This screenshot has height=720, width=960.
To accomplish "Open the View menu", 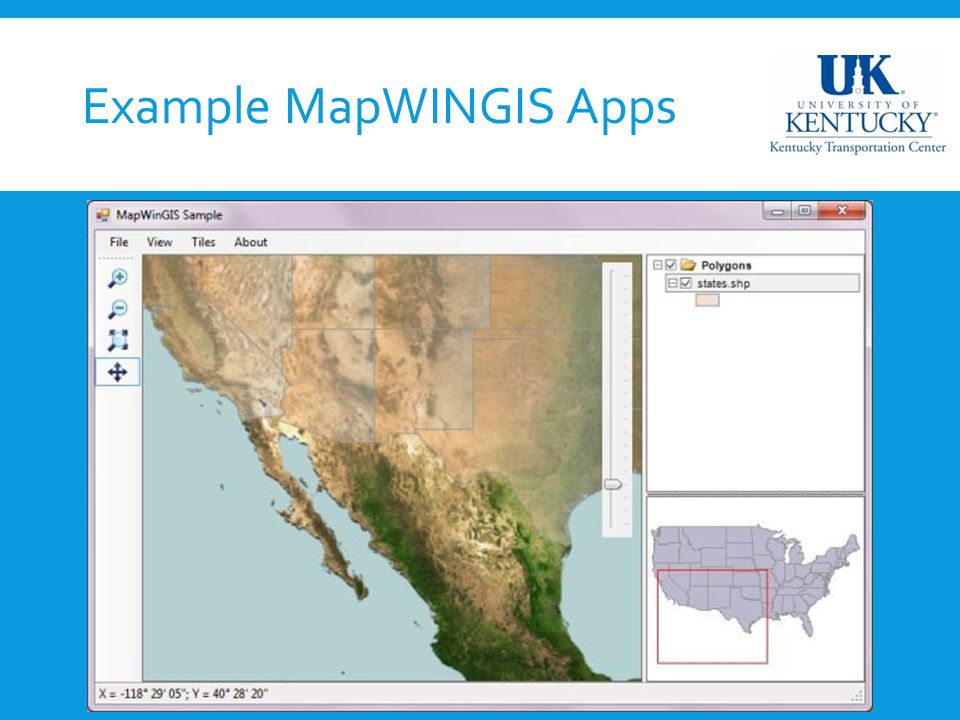I will click(x=159, y=242).
